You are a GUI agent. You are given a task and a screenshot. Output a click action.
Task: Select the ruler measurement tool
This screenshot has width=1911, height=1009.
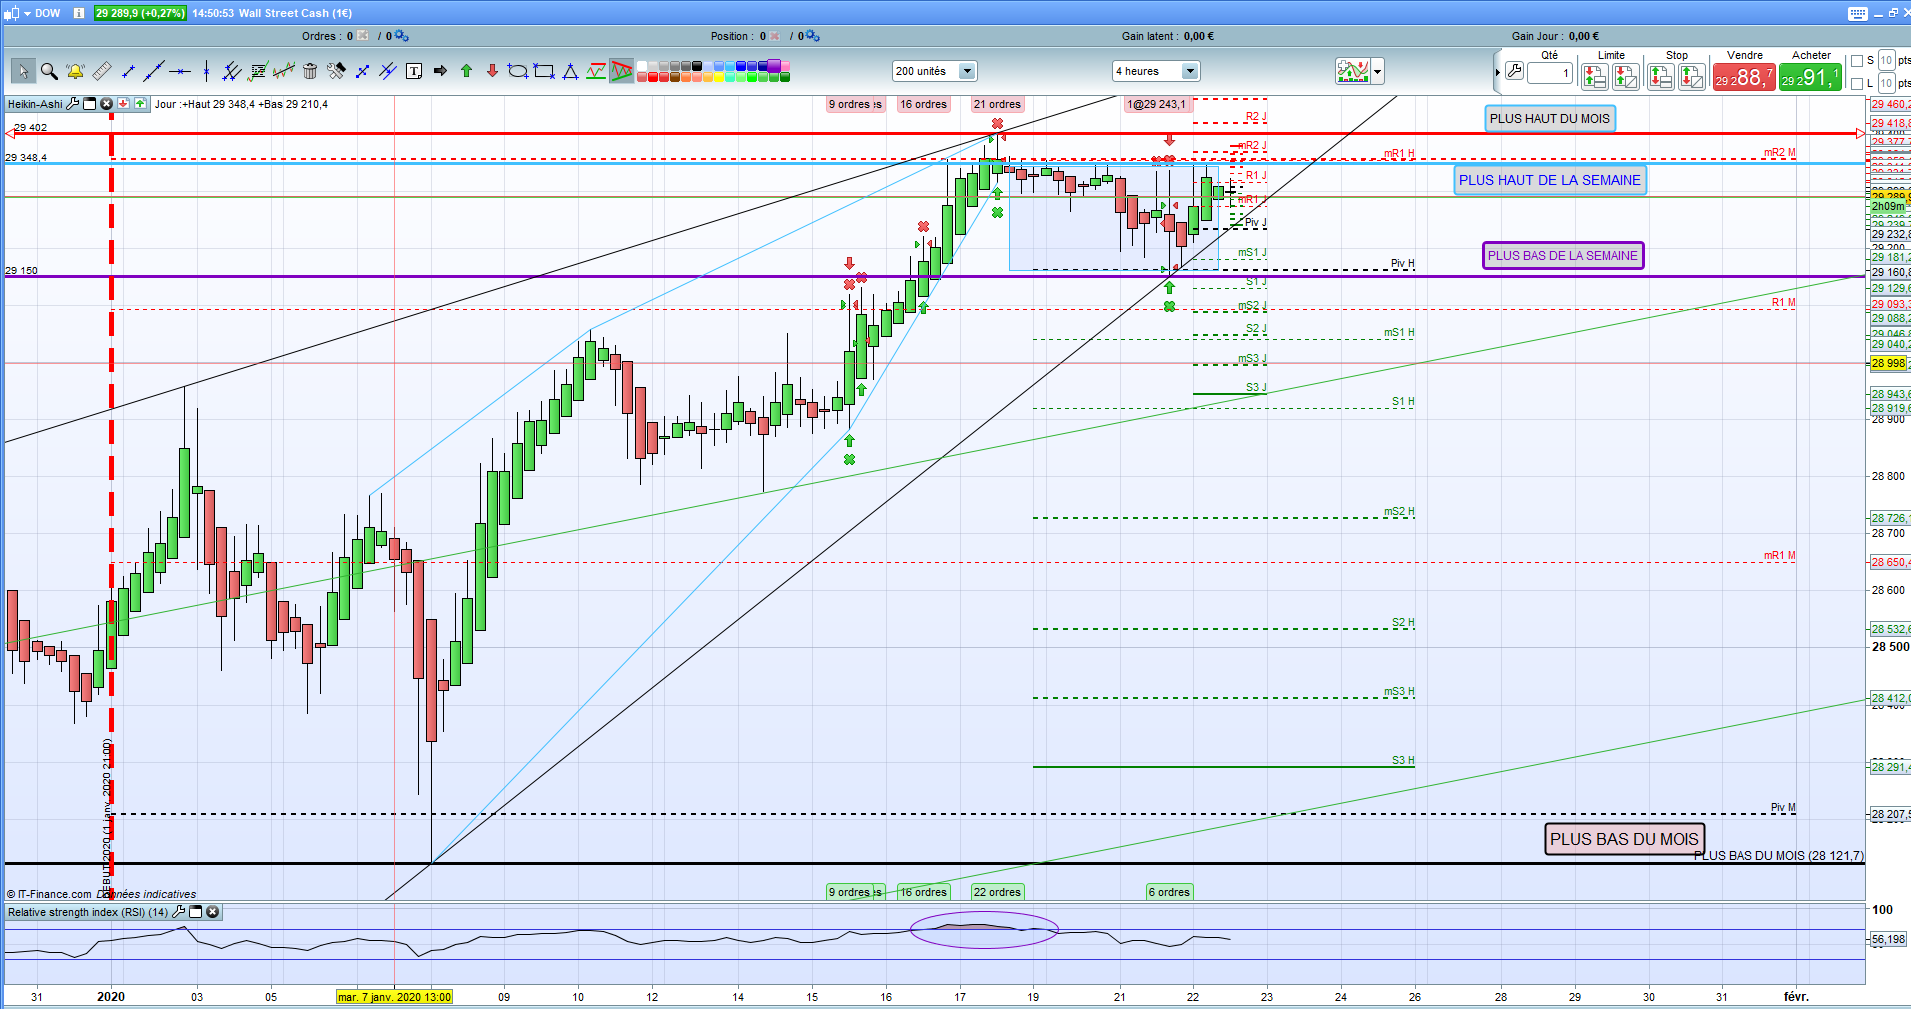(102, 71)
